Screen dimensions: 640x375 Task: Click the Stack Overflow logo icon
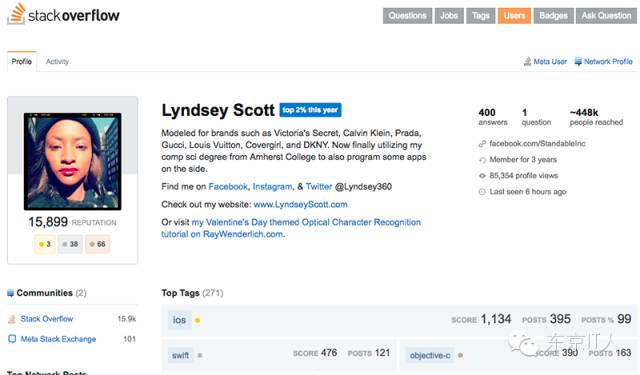tap(17, 14)
